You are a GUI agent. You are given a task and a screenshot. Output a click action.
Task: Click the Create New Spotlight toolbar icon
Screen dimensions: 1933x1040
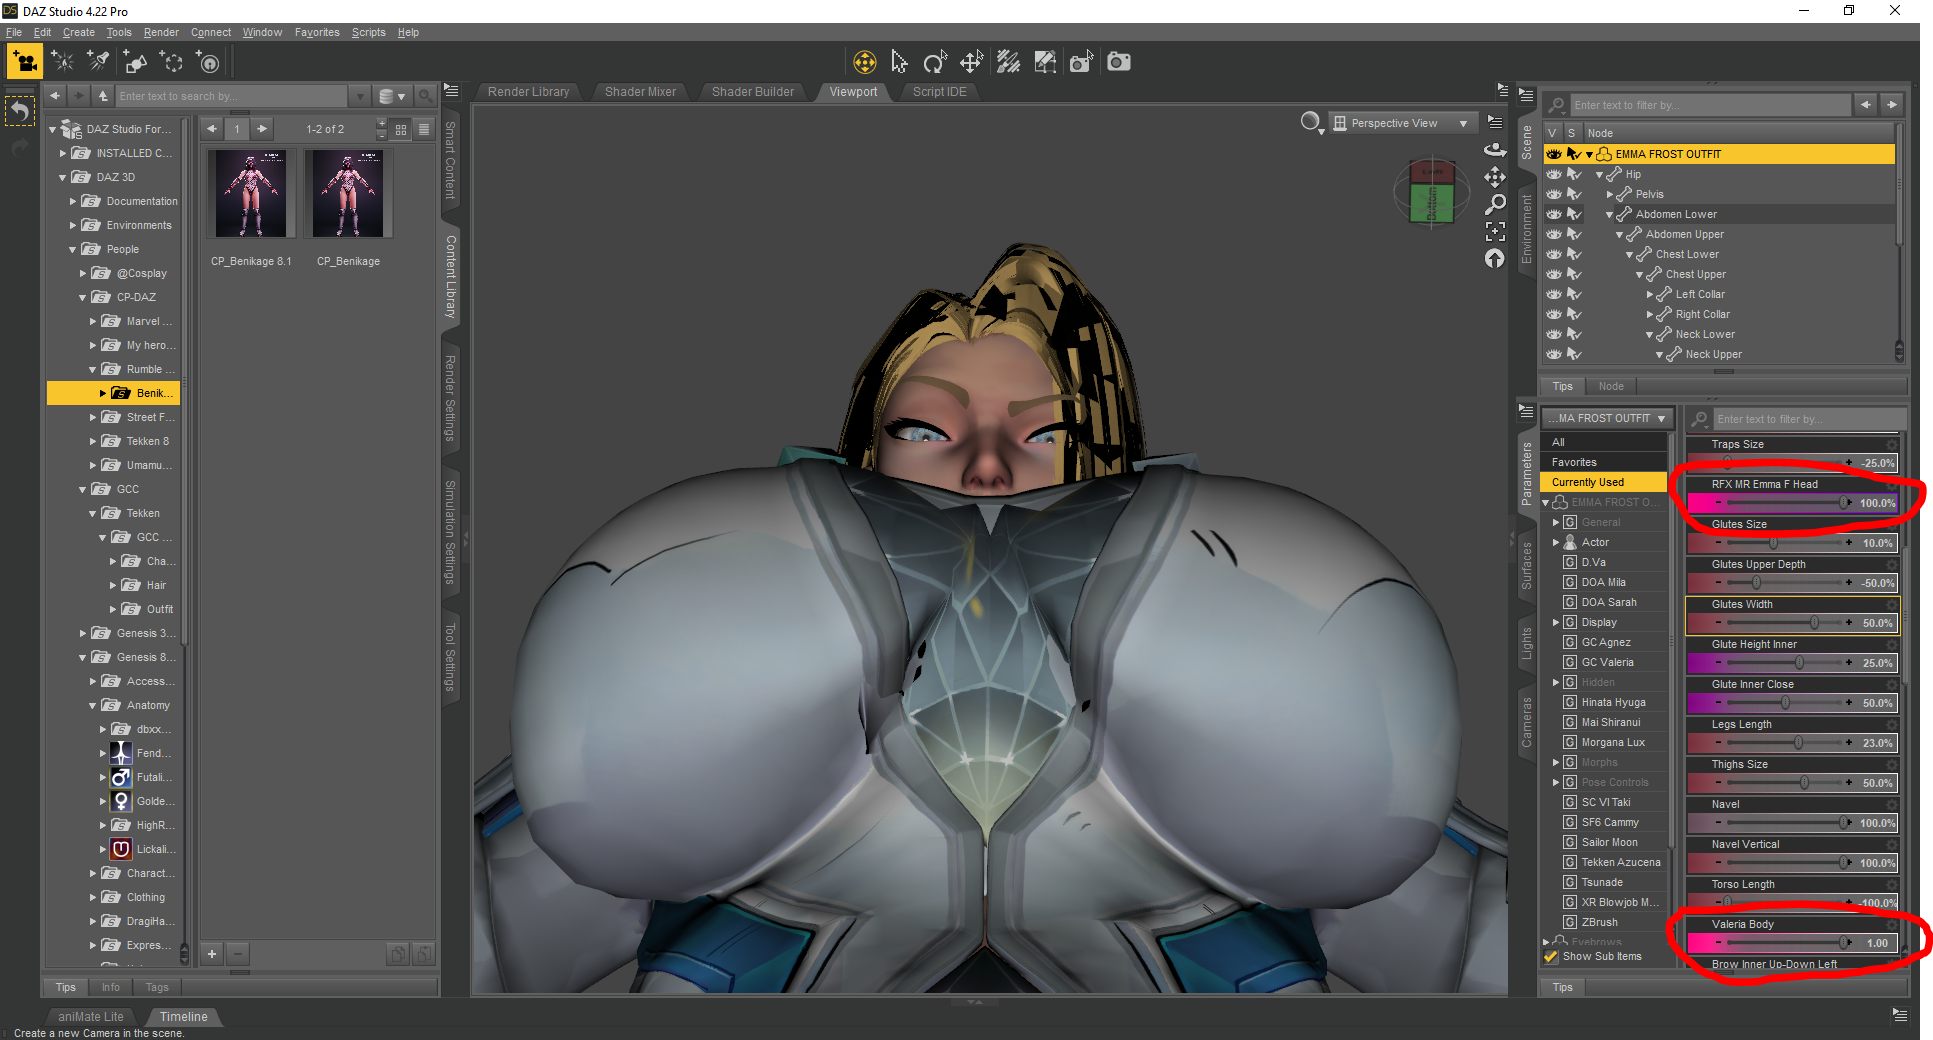tap(98, 62)
